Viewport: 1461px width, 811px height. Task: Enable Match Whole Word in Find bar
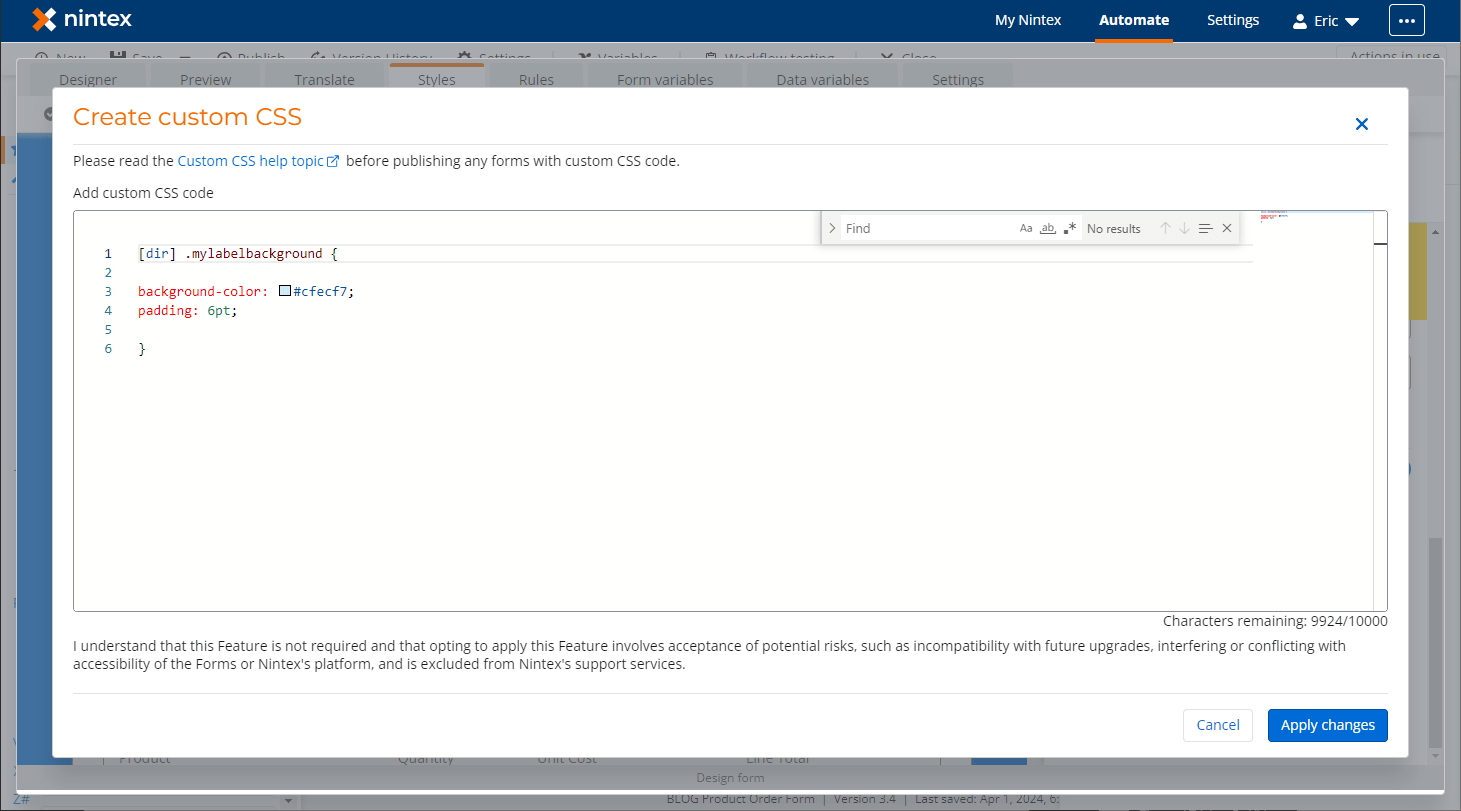pos(1047,228)
